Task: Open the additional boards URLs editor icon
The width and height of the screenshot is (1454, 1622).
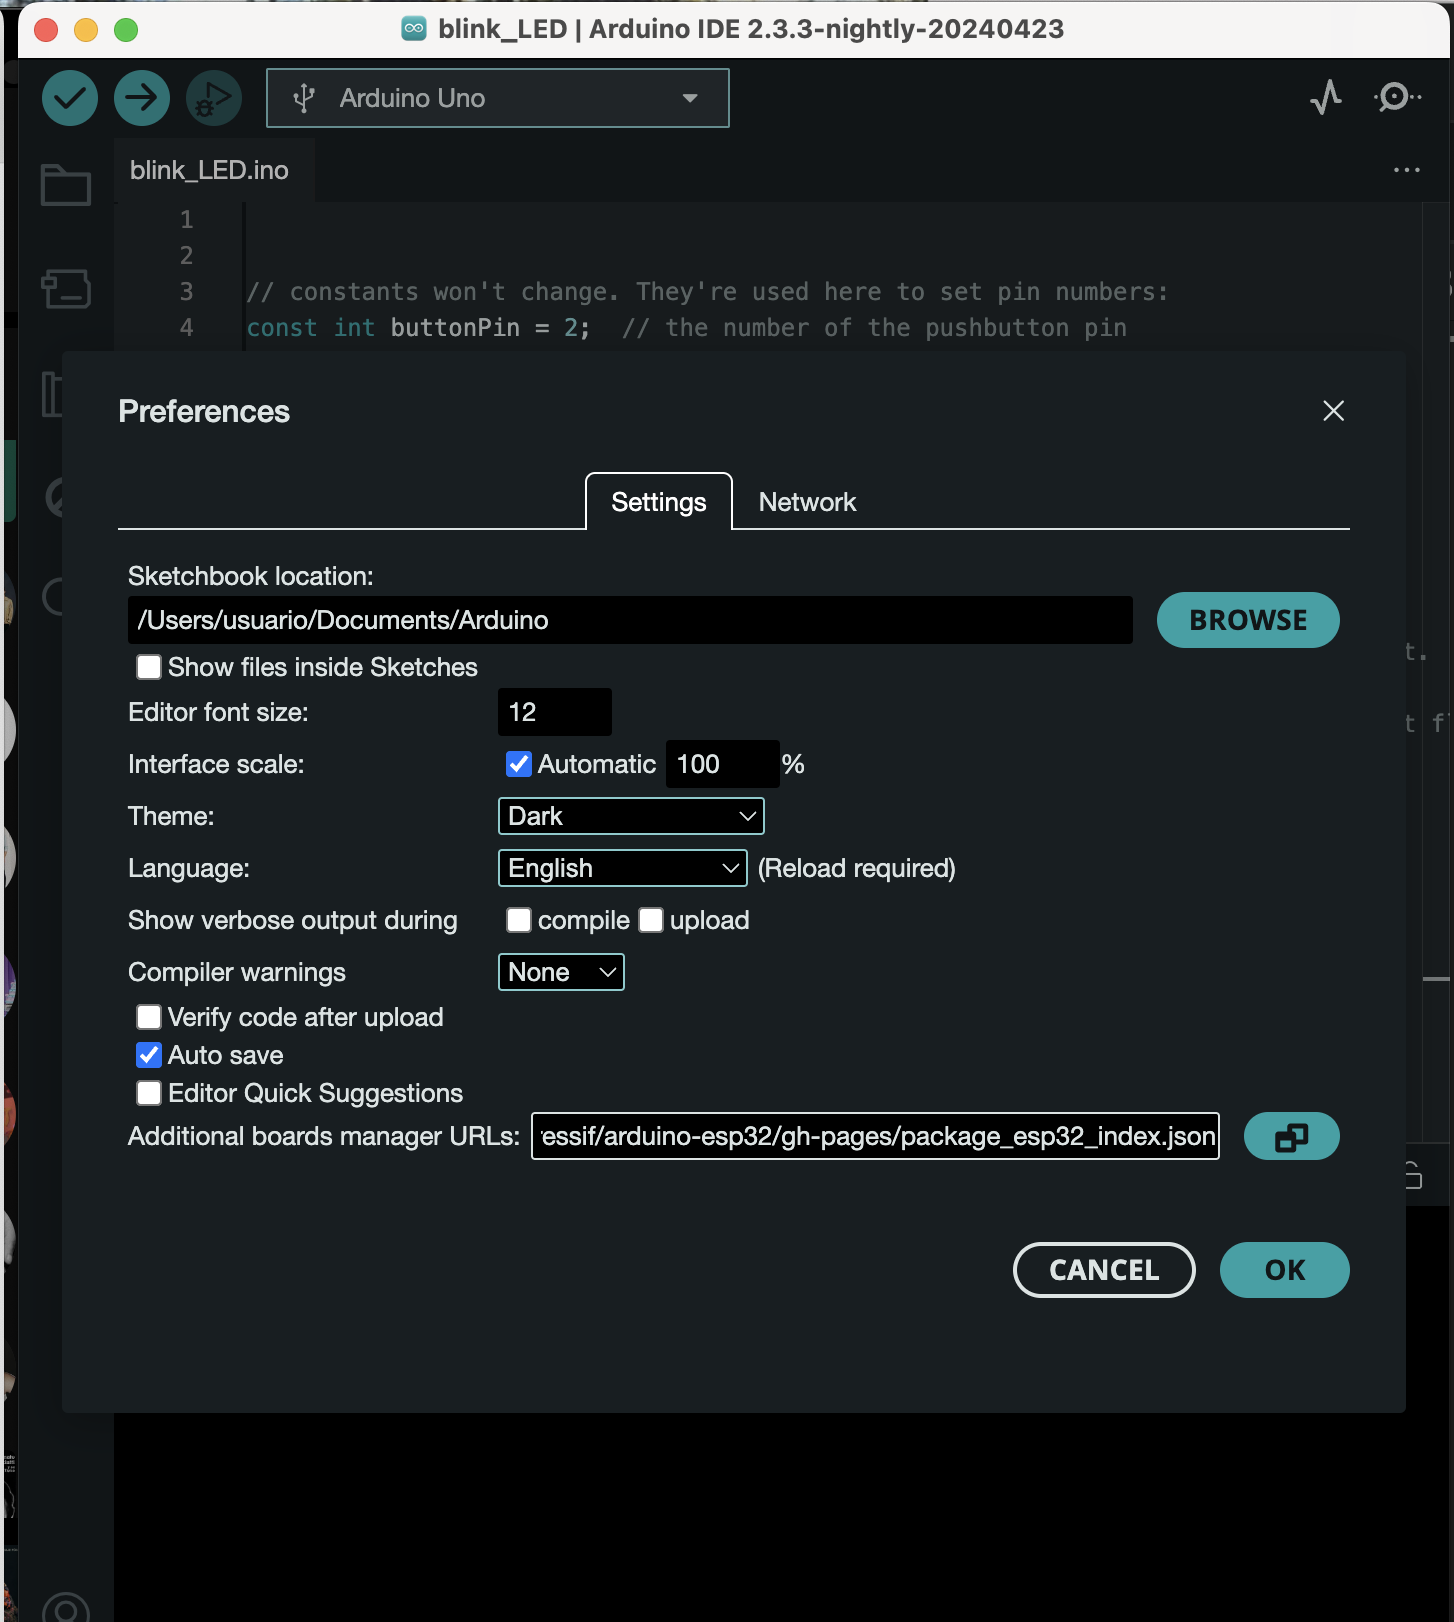Action: (1291, 1137)
